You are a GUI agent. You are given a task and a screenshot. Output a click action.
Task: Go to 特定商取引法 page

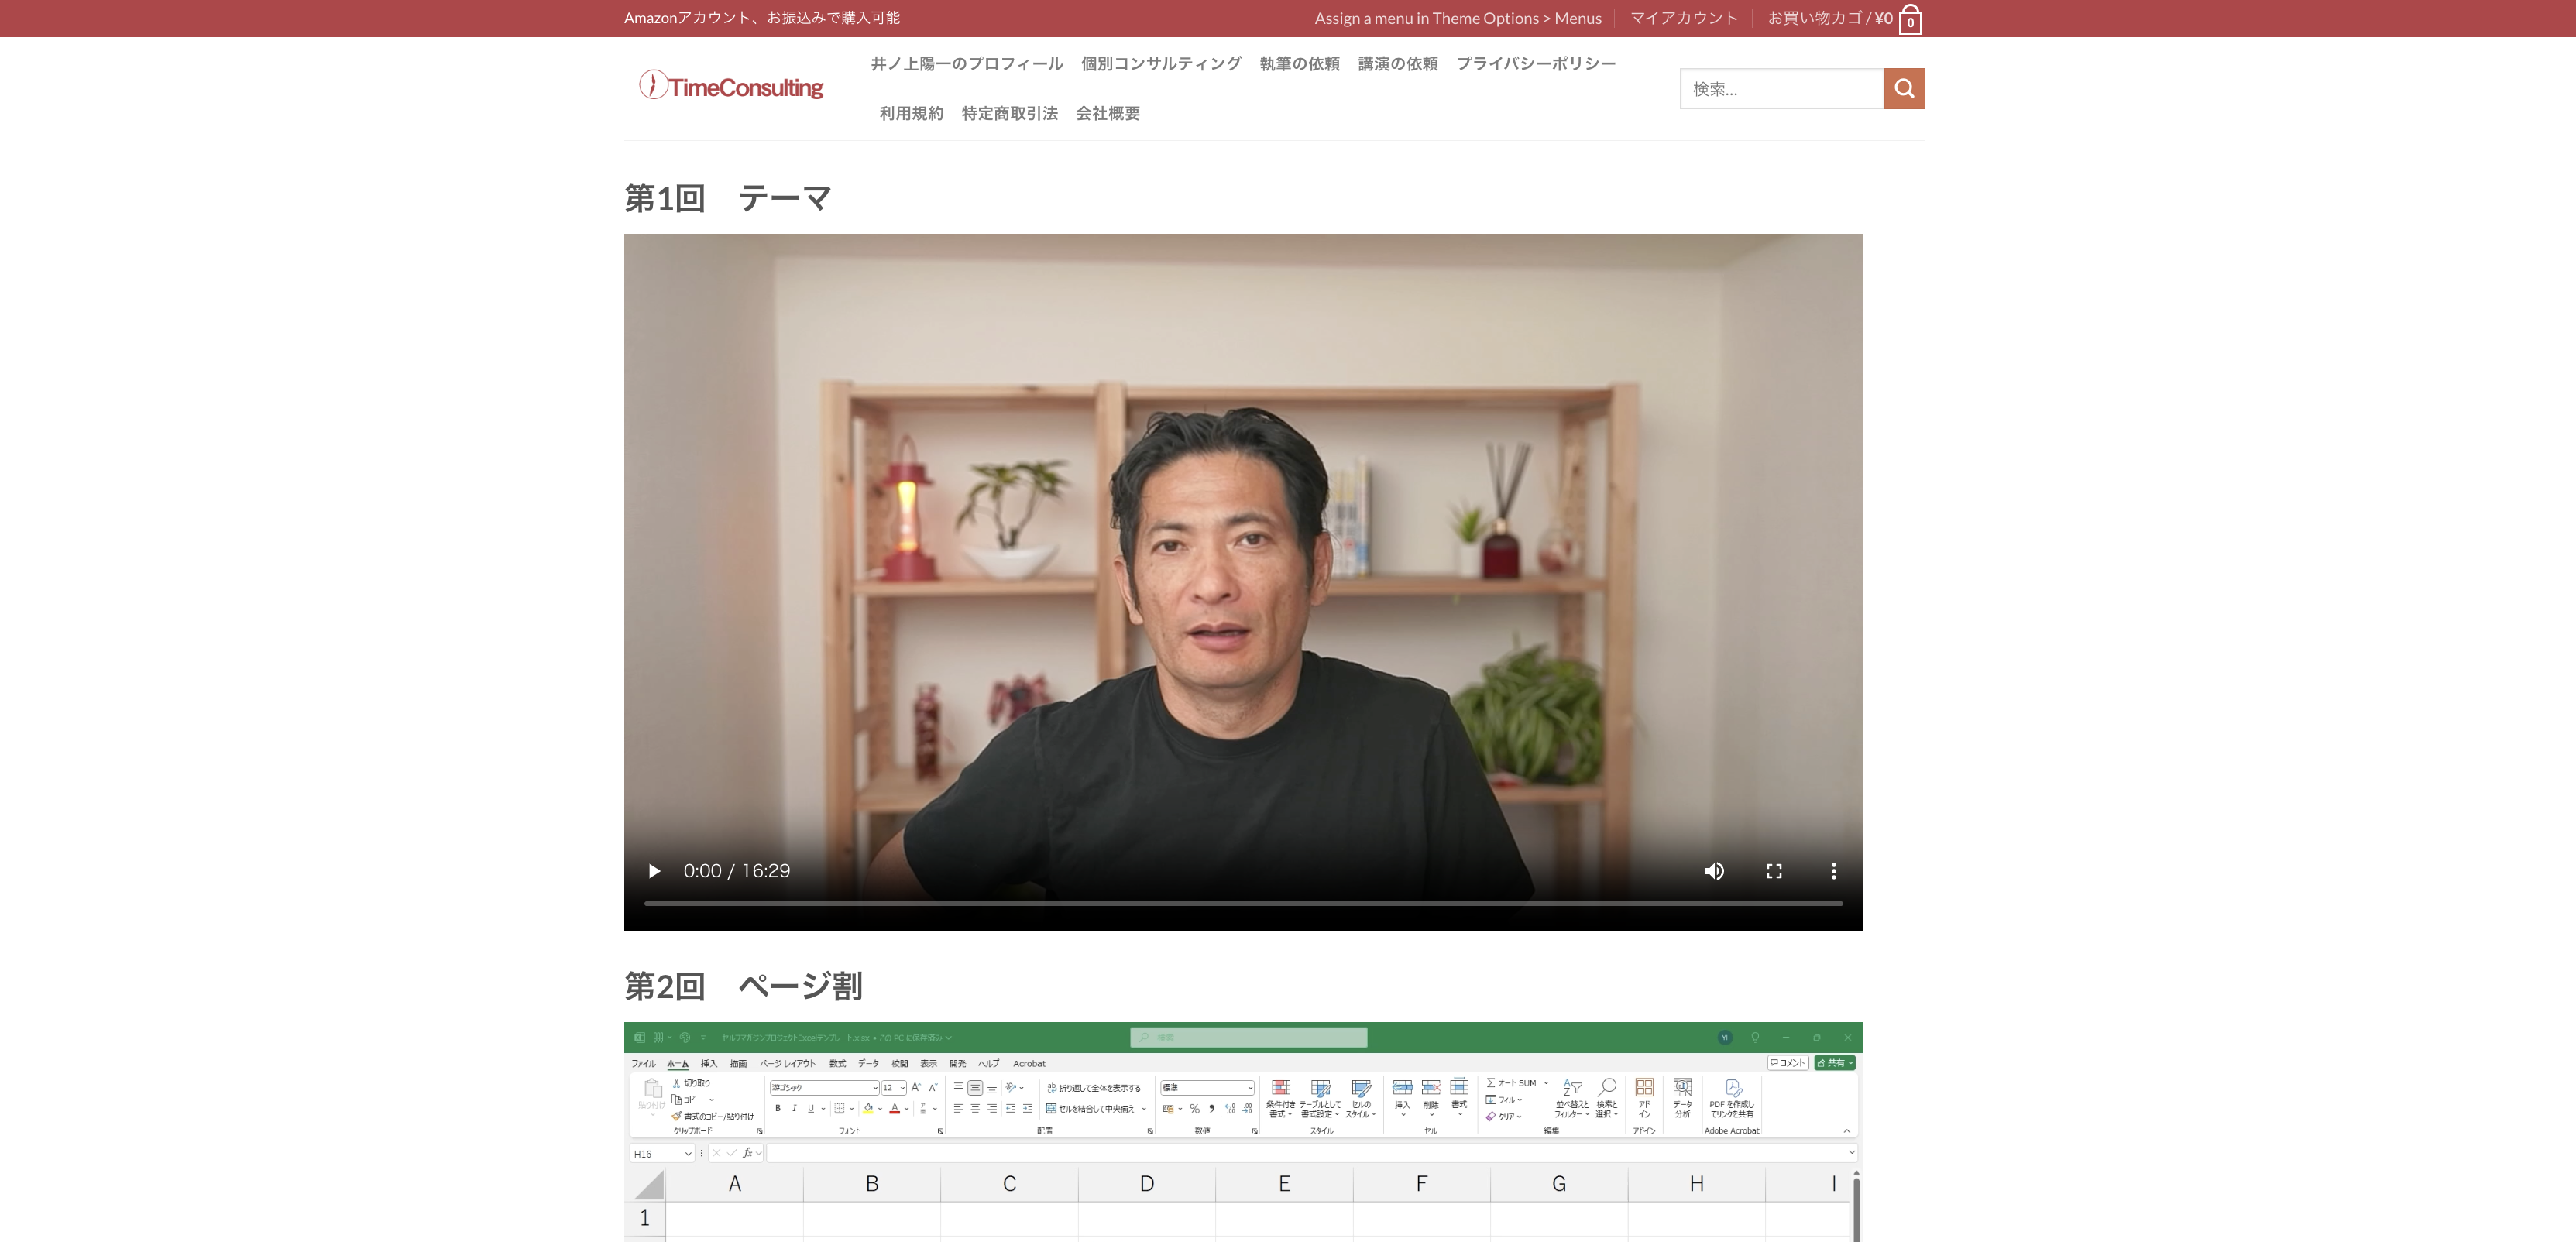(x=1009, y=114)
